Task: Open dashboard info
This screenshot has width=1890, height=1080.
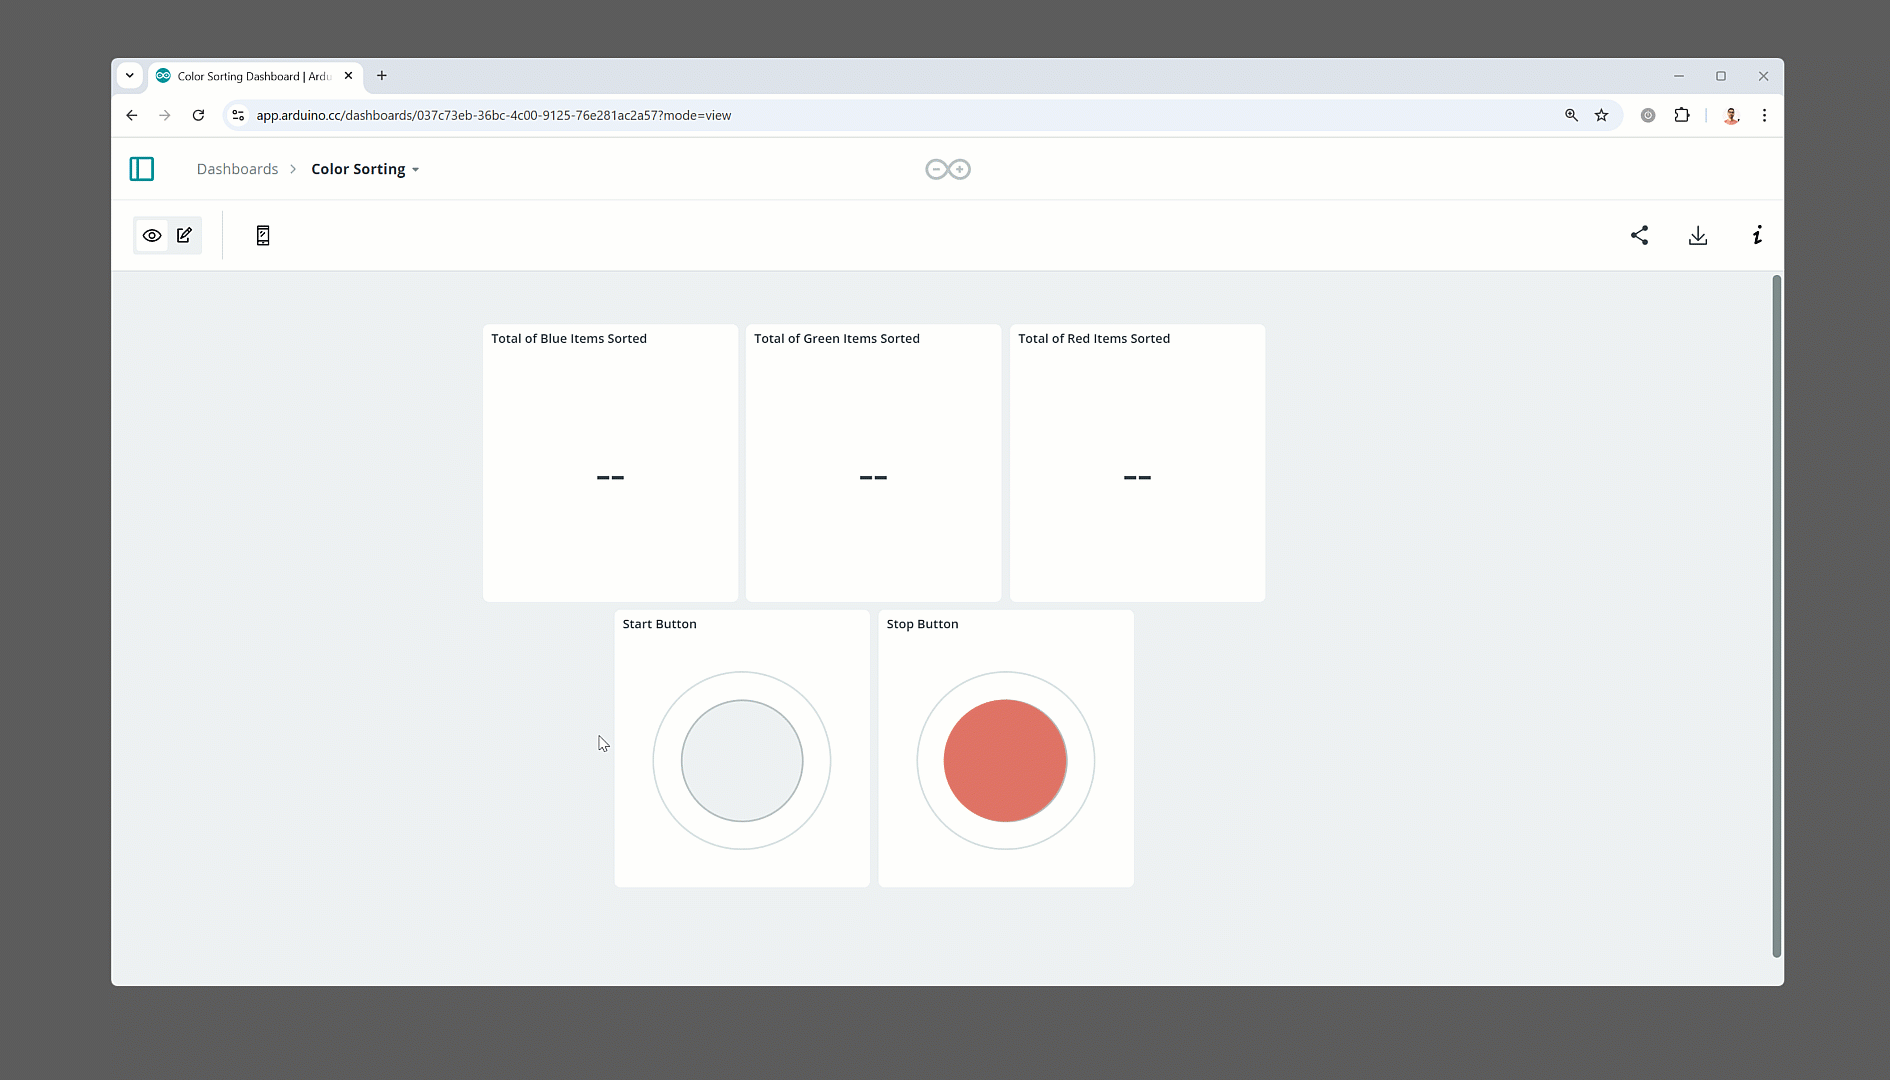Action: [1757, 235]
